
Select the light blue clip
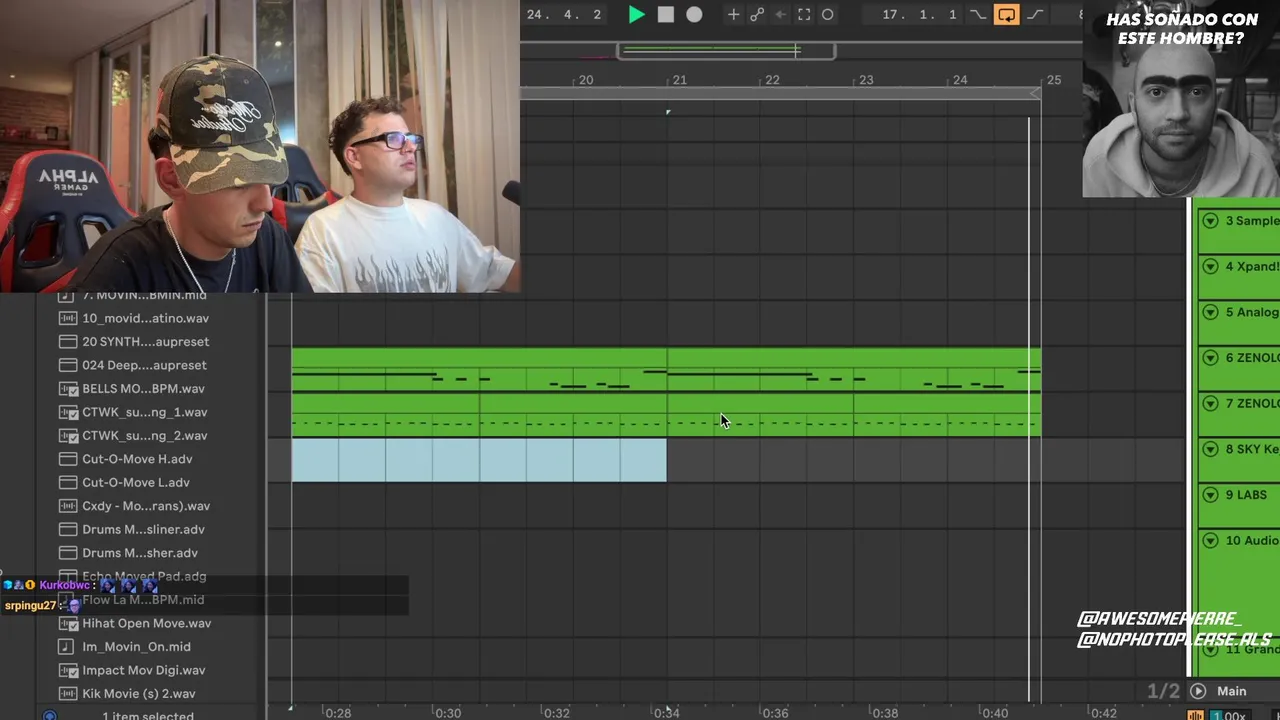pyautogui.click(x=479, y=460)
